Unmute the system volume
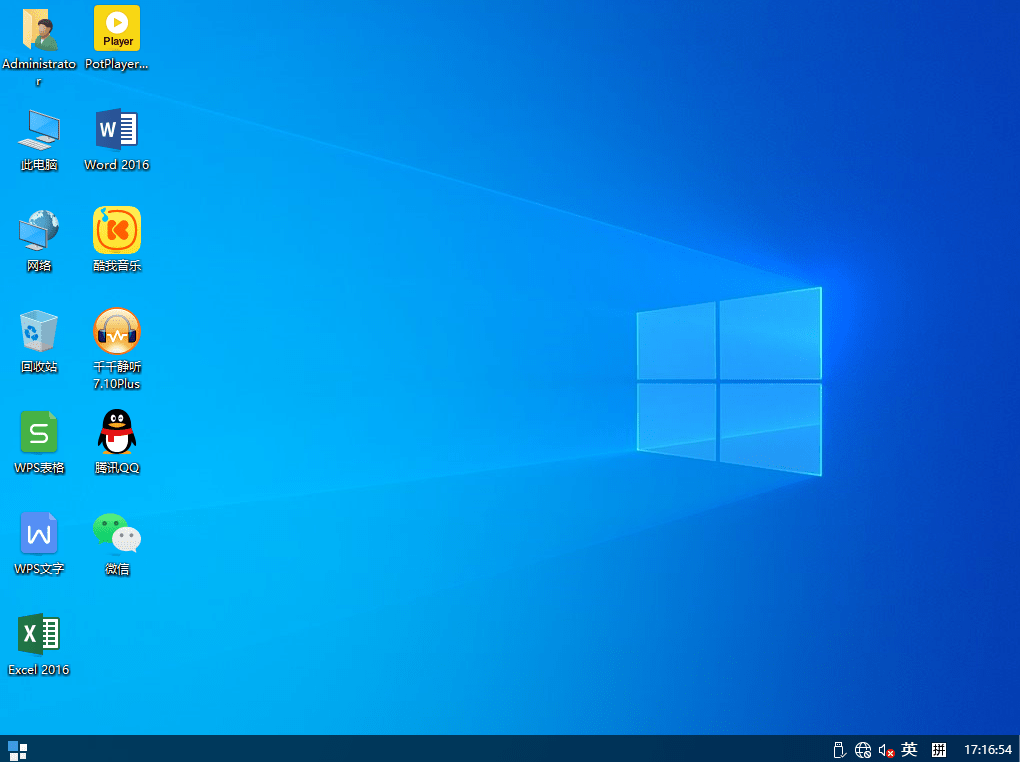 pyautogui.click(x=885, y=749)
